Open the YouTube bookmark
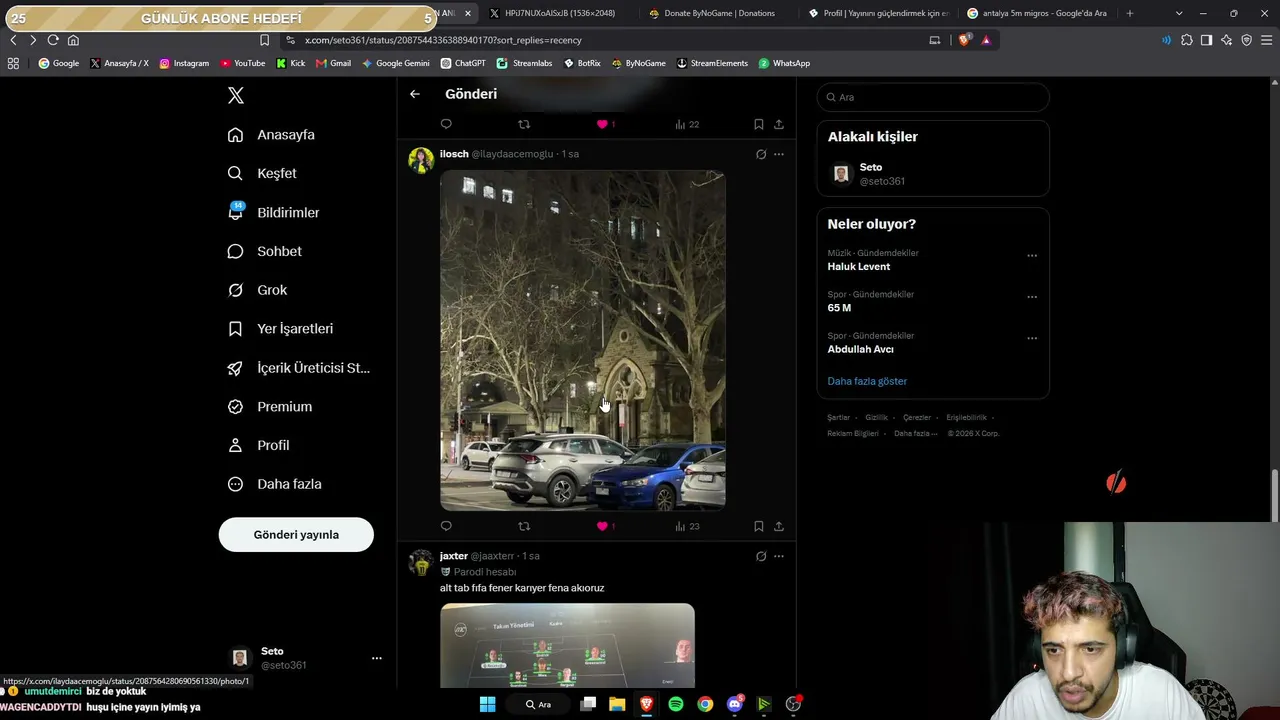Screen dimensions: 1280x720 coord(243,63)
